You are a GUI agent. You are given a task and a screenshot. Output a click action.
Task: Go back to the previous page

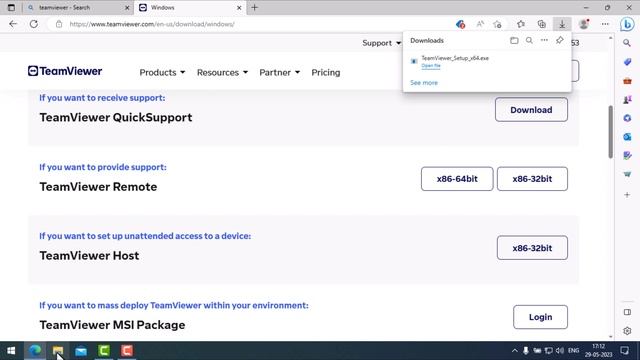click(x=13, y=24)
